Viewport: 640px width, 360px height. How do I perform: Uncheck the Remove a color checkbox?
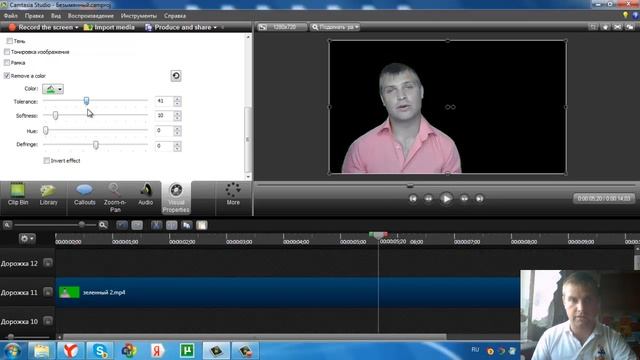tap(7, 76)
